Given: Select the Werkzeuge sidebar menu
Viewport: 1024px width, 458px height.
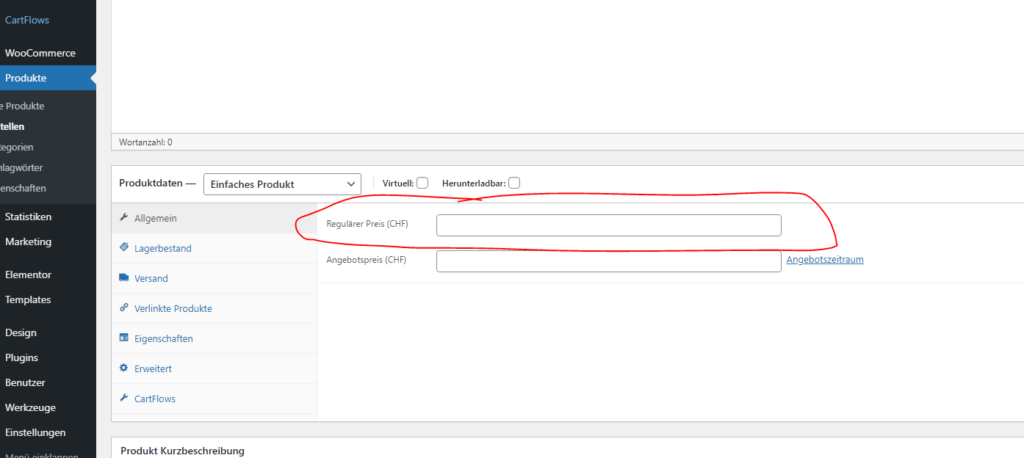Looking at the screenshot, I should tap(30, 407).
